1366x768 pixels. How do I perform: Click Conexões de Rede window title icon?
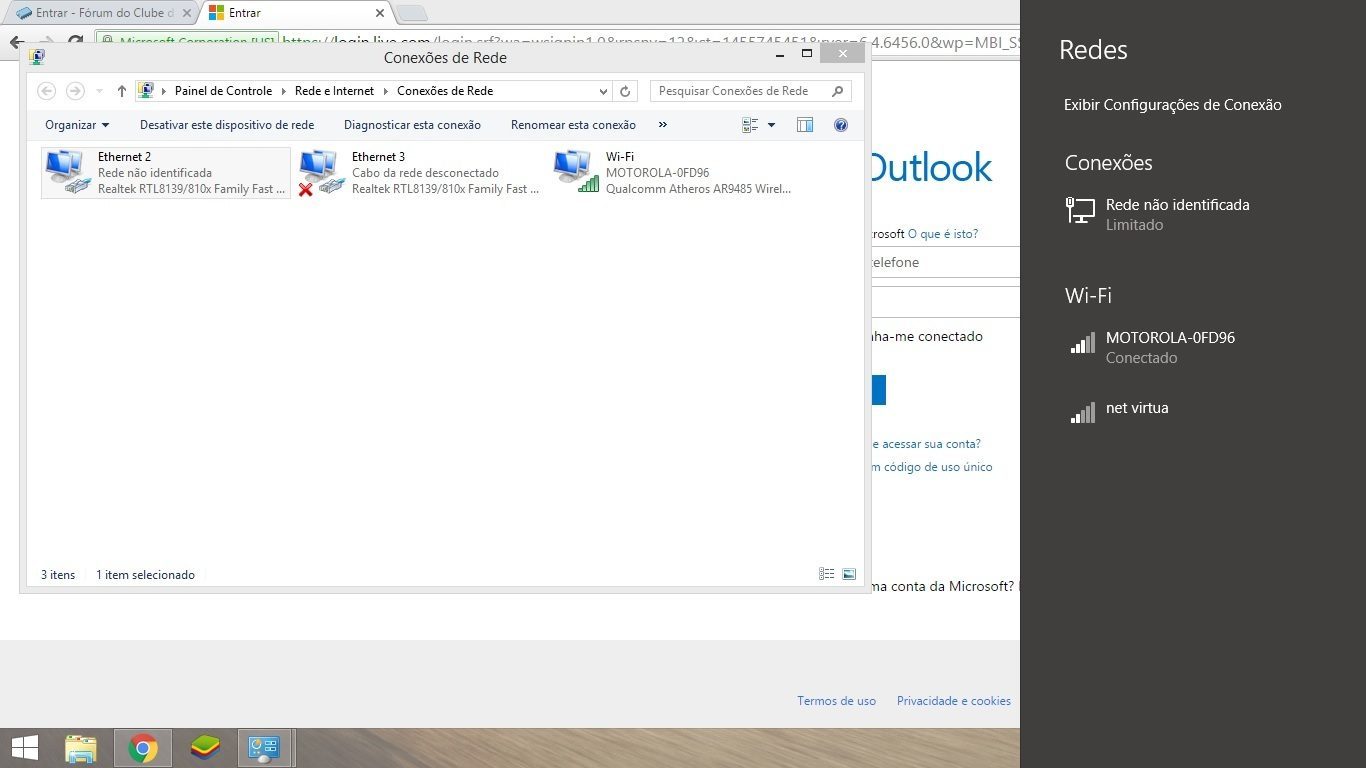point(37,57)
